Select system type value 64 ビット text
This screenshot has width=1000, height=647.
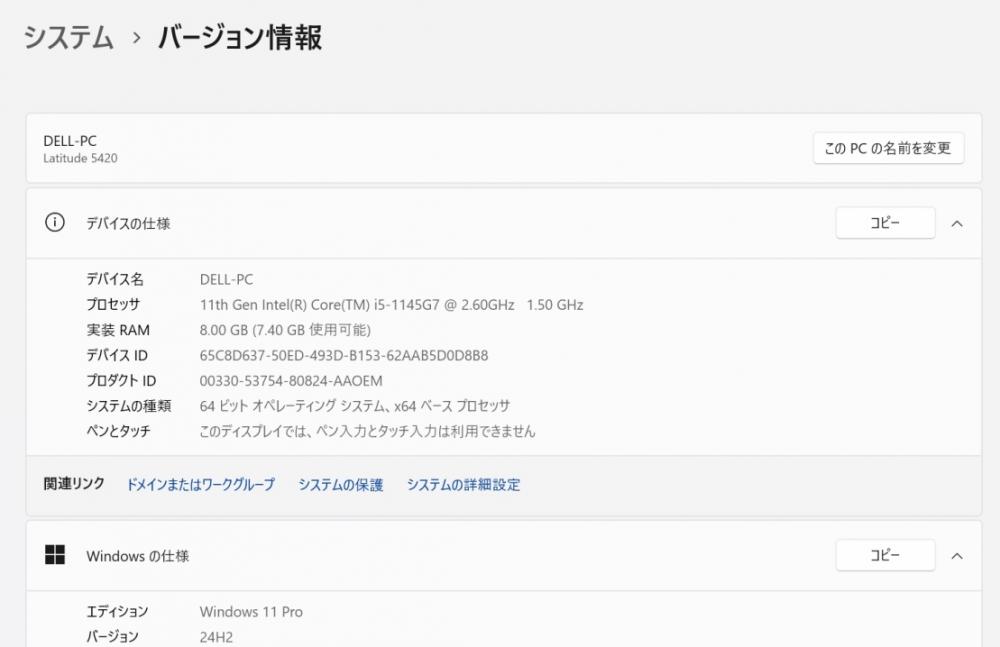(x=355, y=406)
